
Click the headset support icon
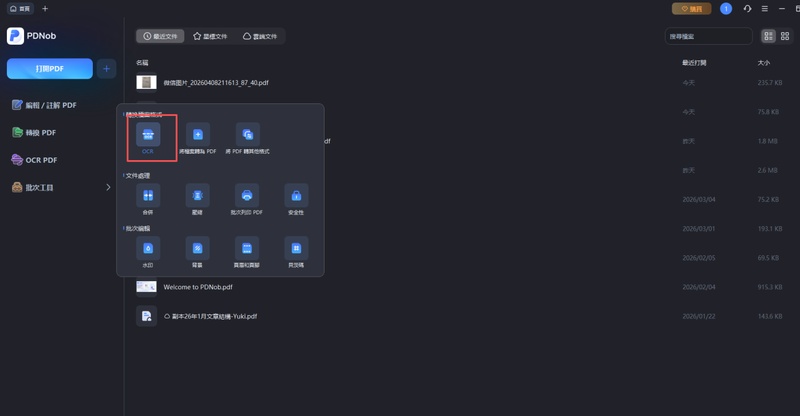[x=745, y=9]
